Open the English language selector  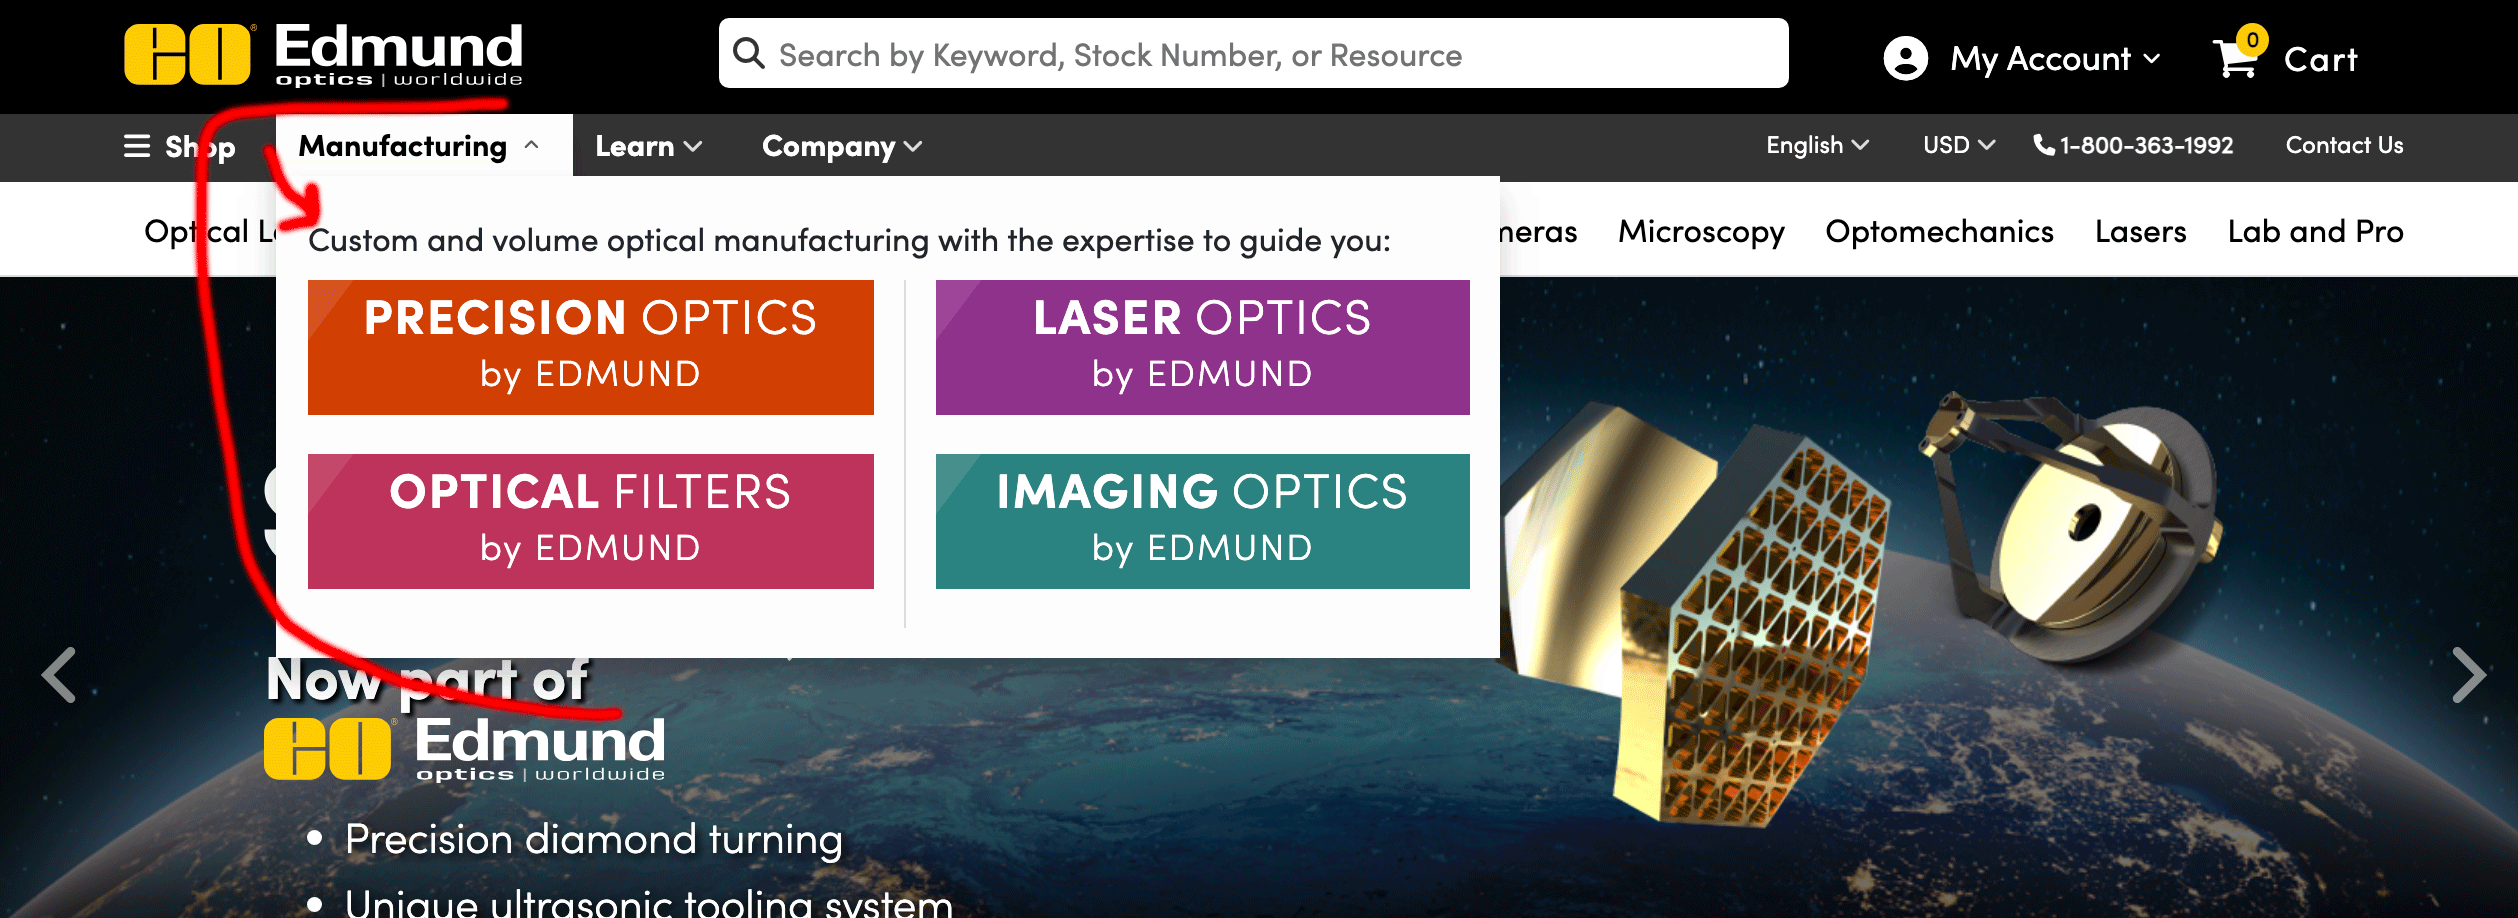[x=1816, y=145]
